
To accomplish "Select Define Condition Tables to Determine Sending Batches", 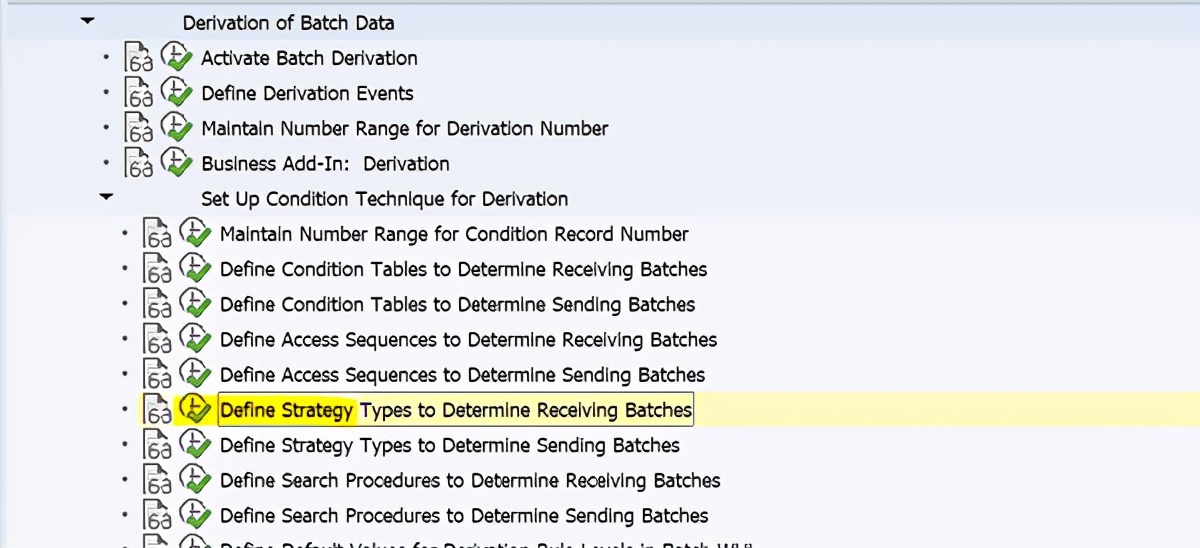I will 457,305.
